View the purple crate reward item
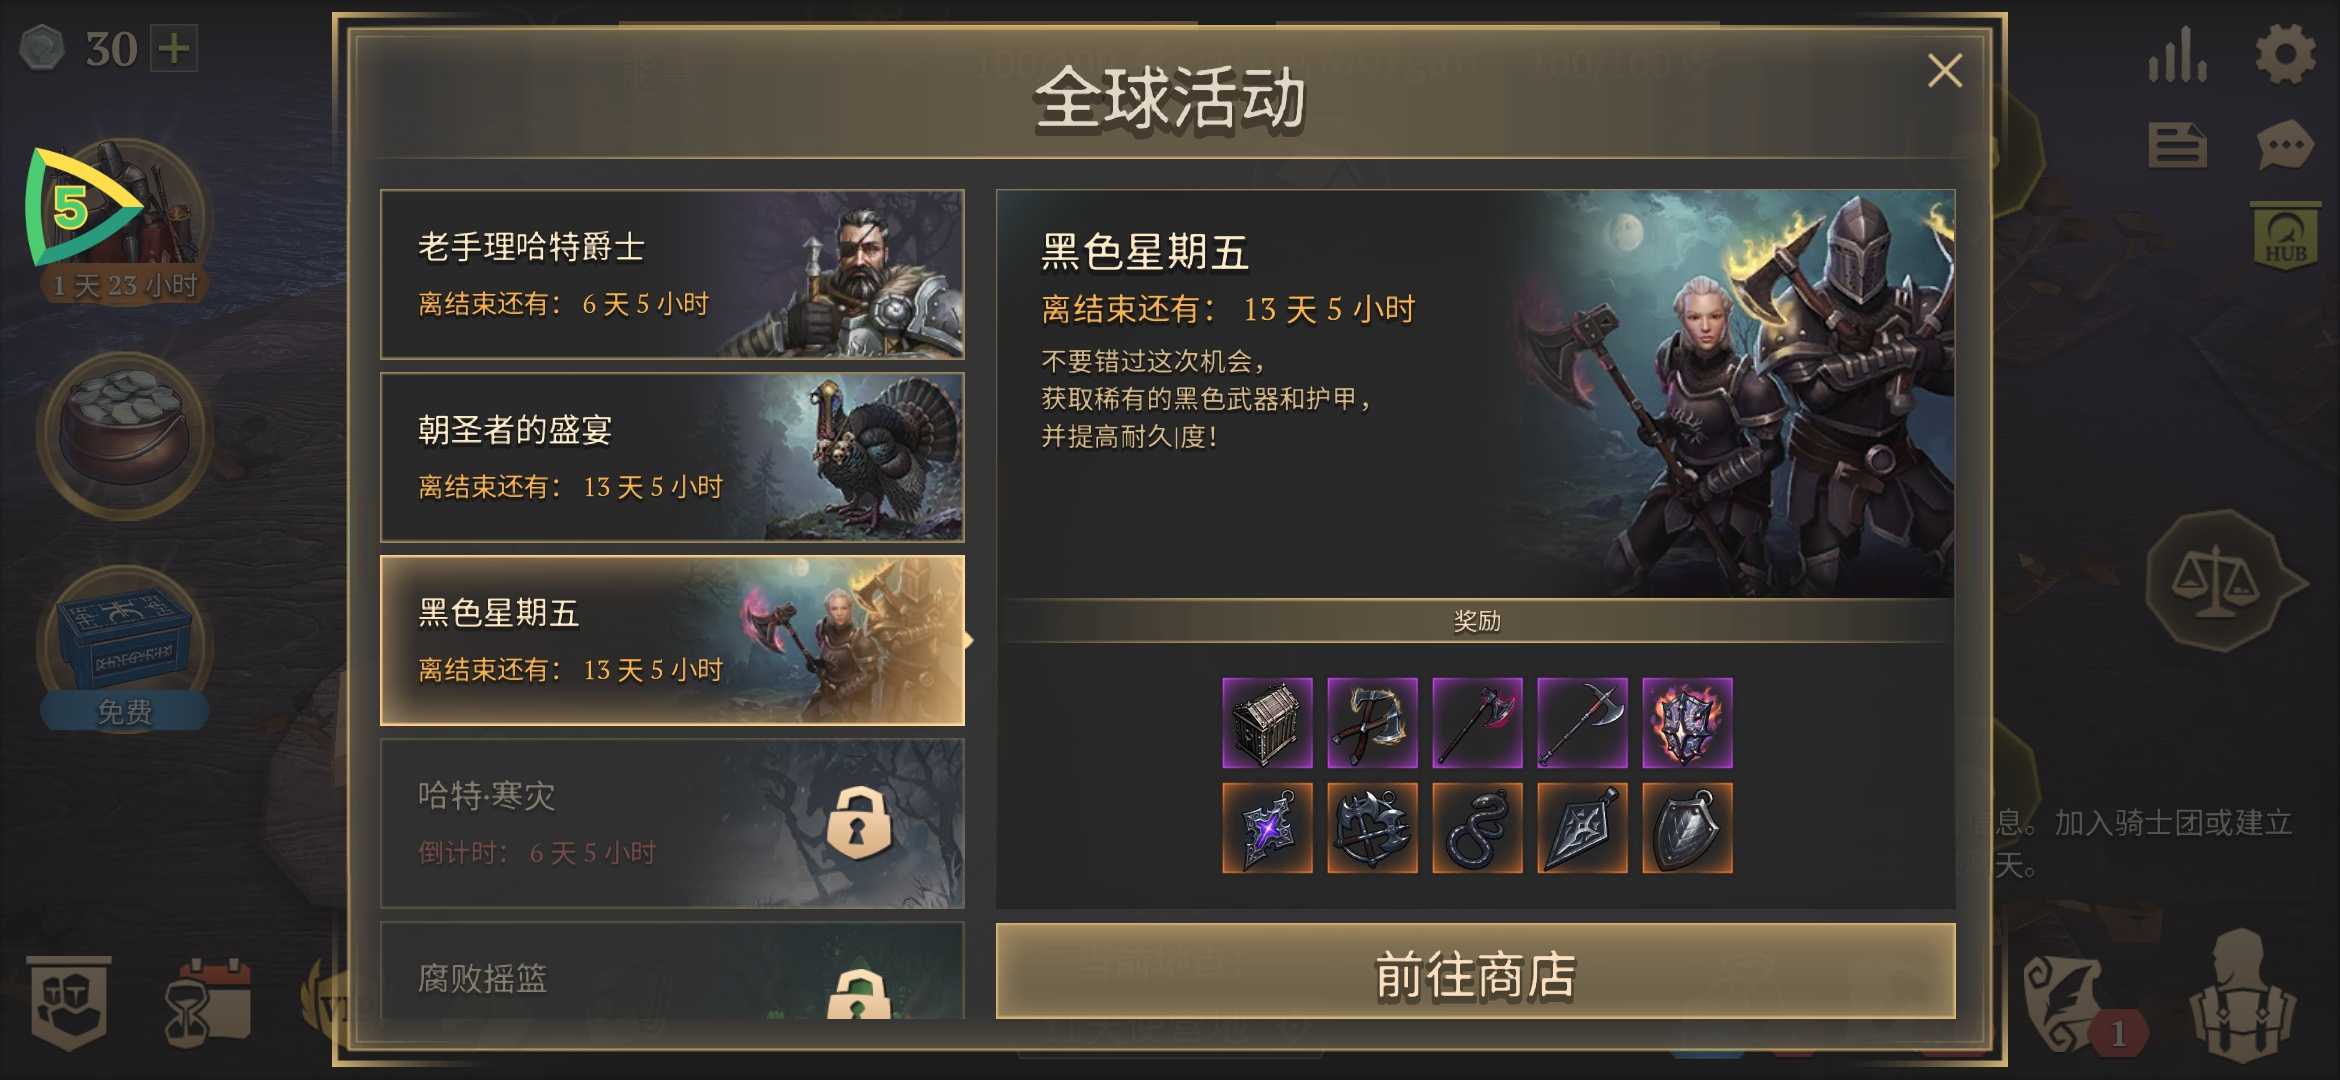 coord(1267,723)
